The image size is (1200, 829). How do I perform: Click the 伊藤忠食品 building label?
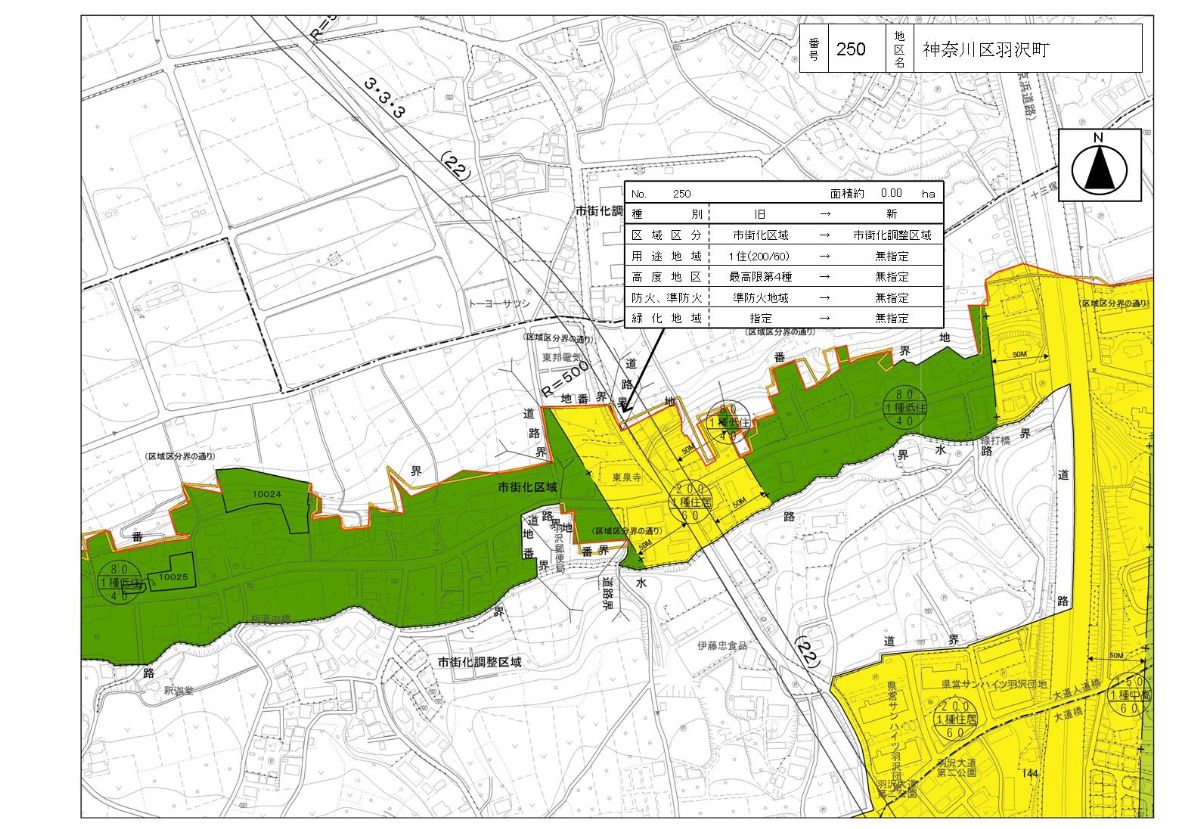point(722,646)
